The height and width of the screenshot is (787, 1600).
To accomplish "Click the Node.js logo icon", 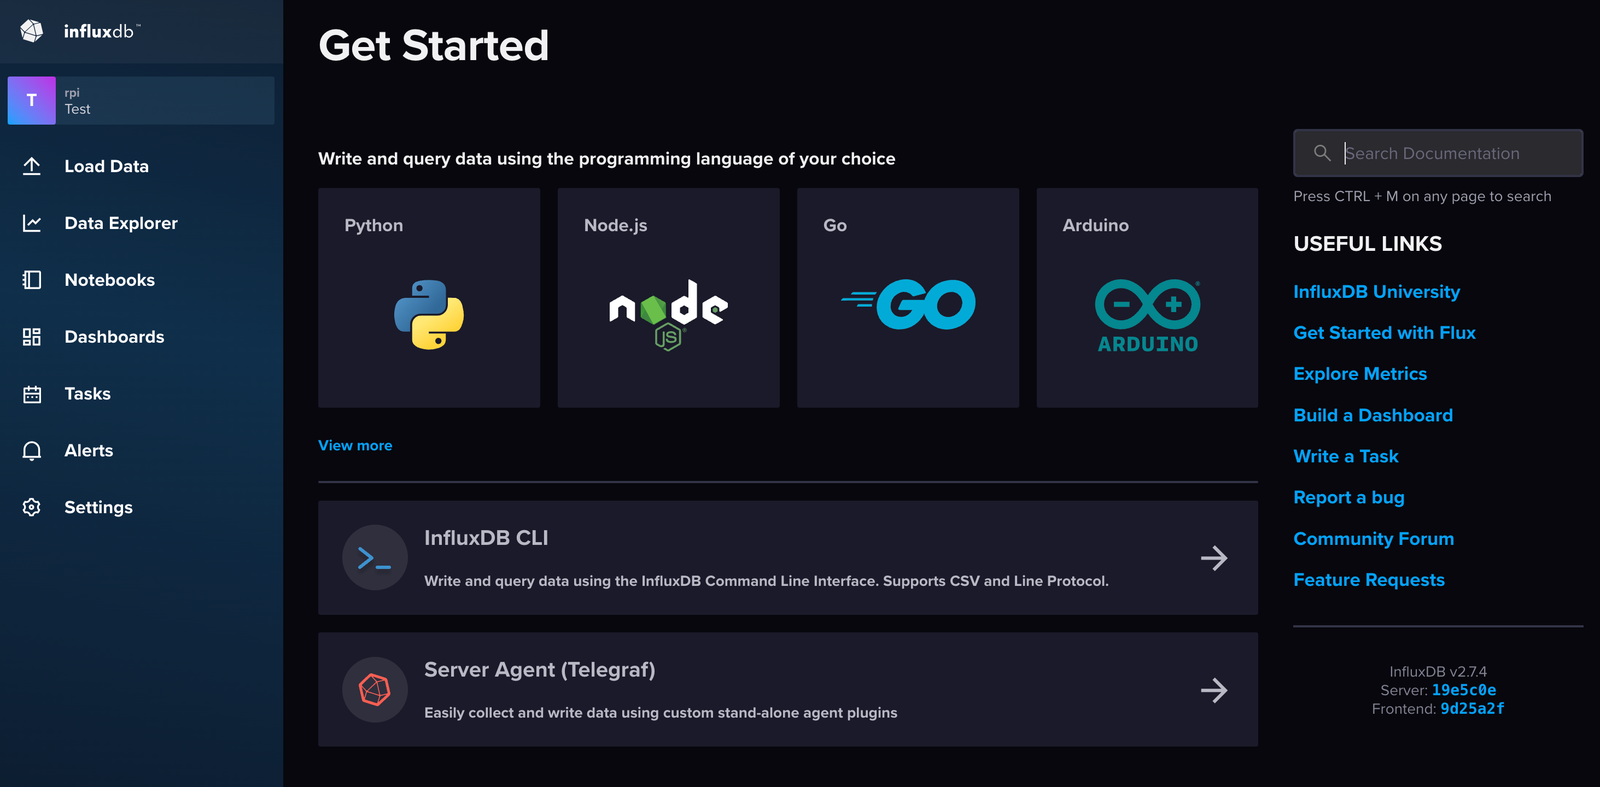I will tap(668, 314).
